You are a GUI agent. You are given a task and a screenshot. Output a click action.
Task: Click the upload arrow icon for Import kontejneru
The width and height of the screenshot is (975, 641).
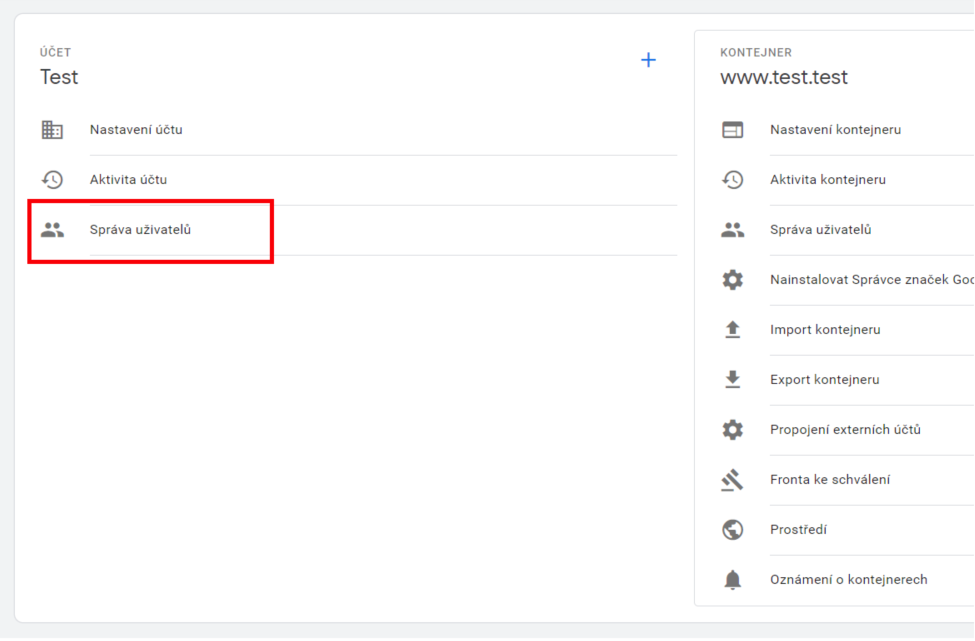tap(732, 330)
